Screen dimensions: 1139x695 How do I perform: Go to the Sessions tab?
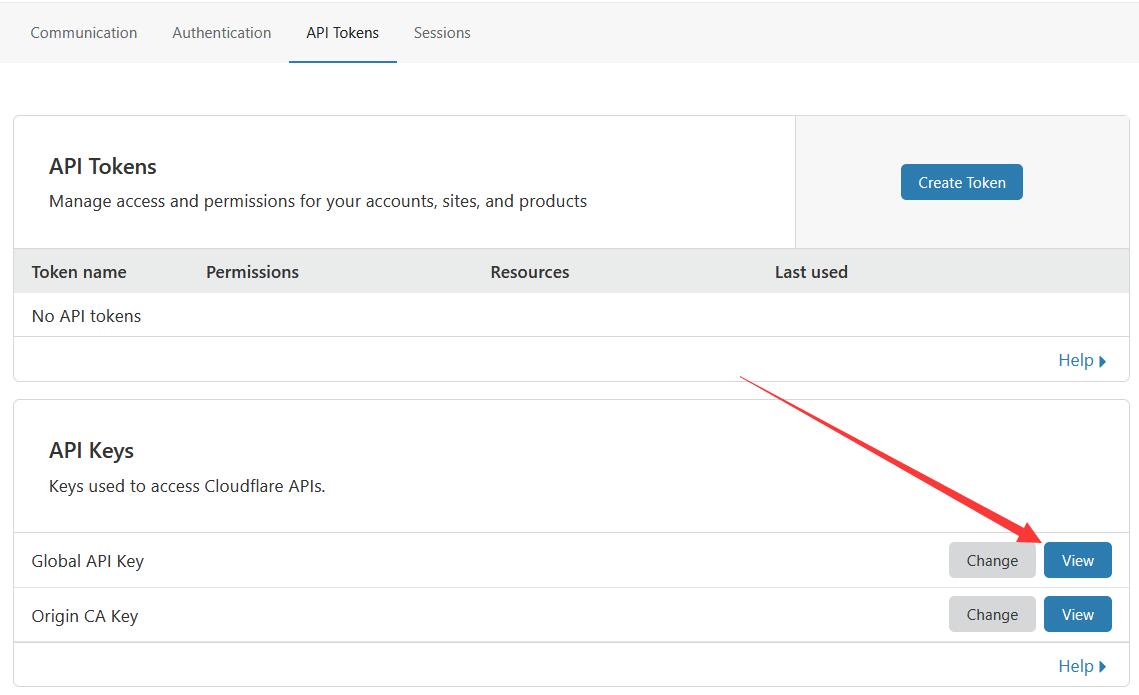tap(442, 33)
